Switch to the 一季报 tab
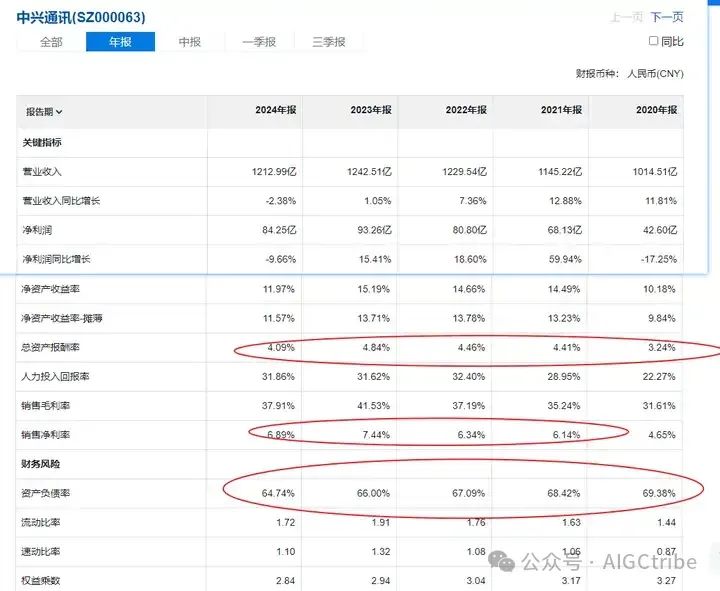720x591 pixels. coord(259,42)
